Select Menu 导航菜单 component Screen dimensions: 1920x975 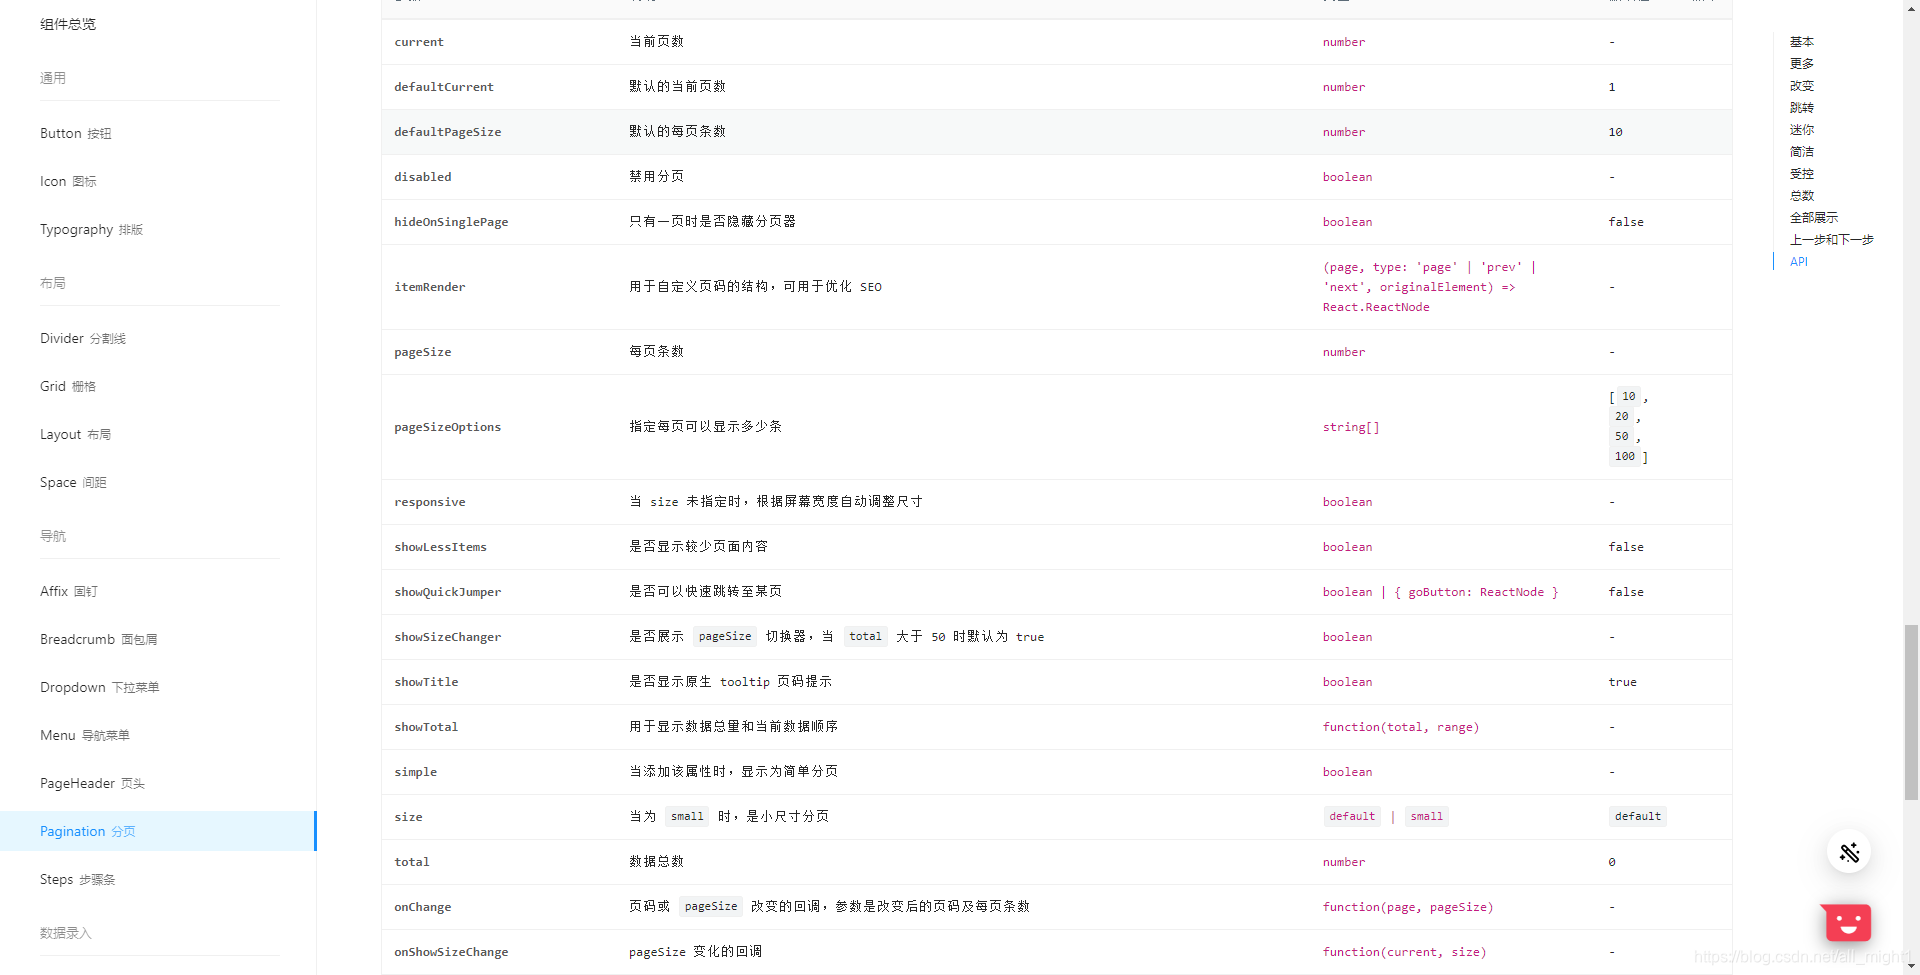pos(84,735)
